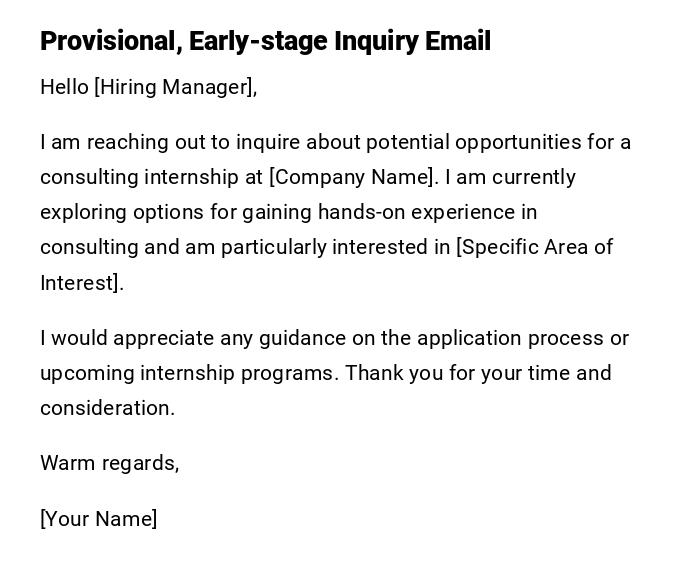Select the '[Company Name]' placeholder text
Image resolution: width=700 pixels, height=581 pixels.
coord(353,177)
